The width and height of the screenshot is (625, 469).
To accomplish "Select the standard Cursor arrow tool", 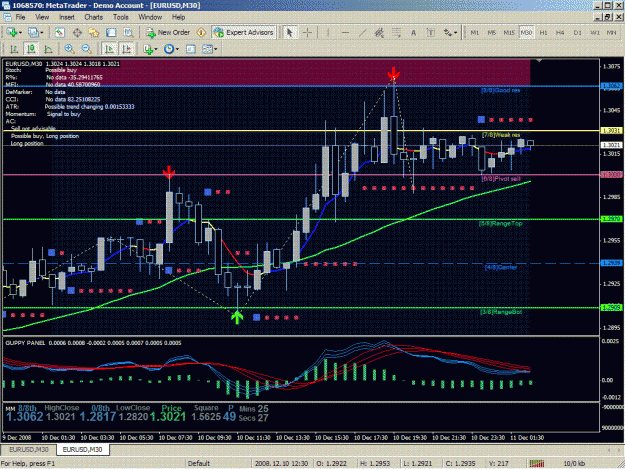I will click(x=290, y=33).
